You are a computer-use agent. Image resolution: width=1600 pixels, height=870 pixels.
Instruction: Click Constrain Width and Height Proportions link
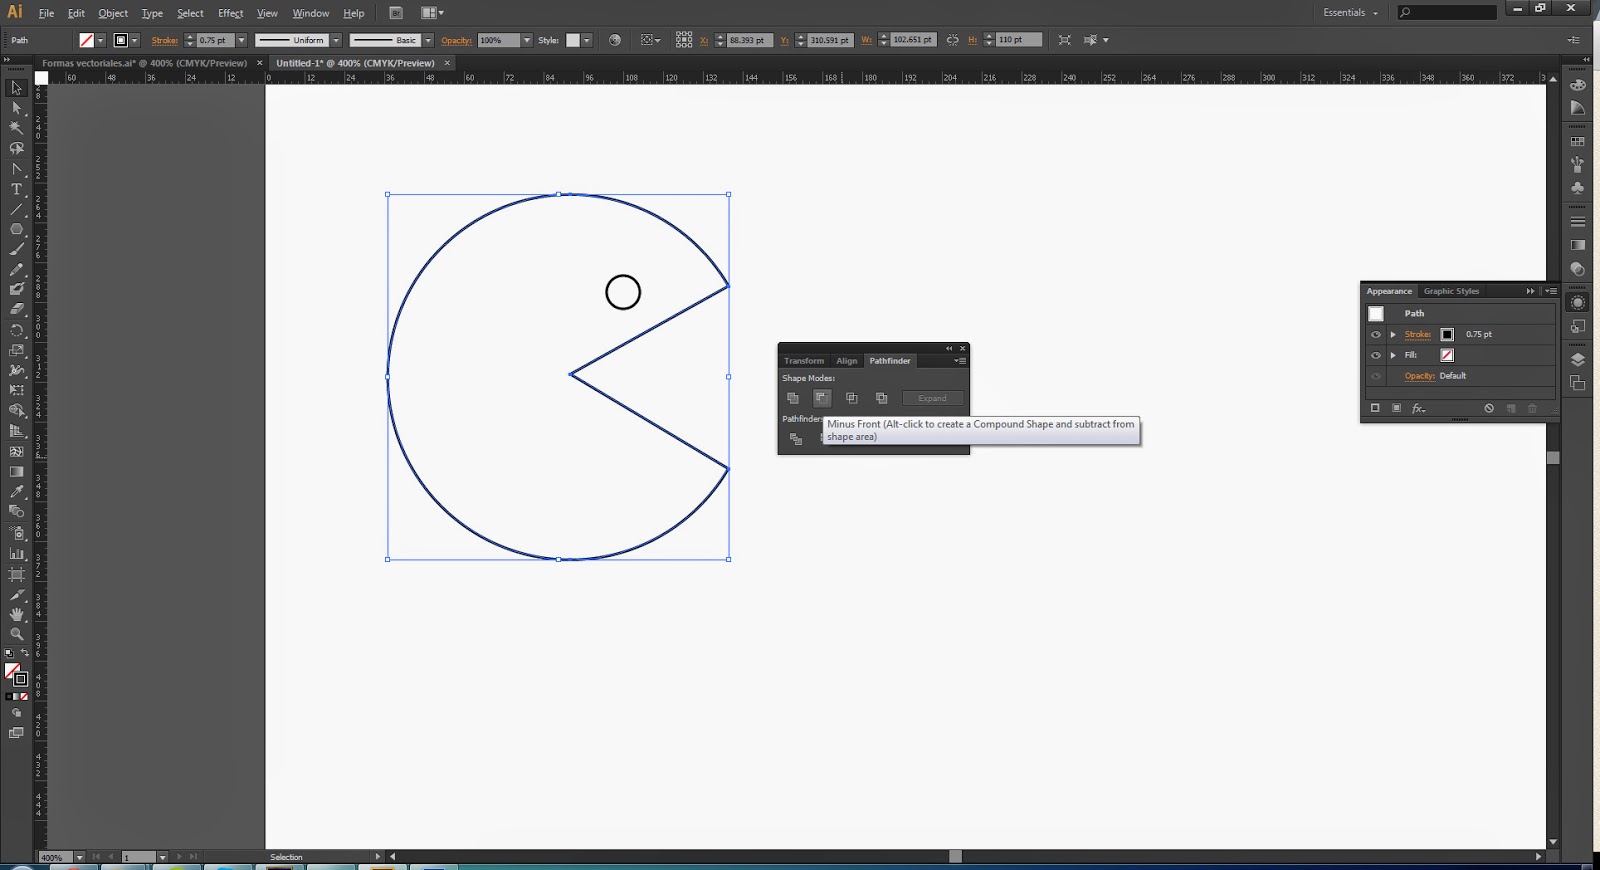tap(952, 40)
